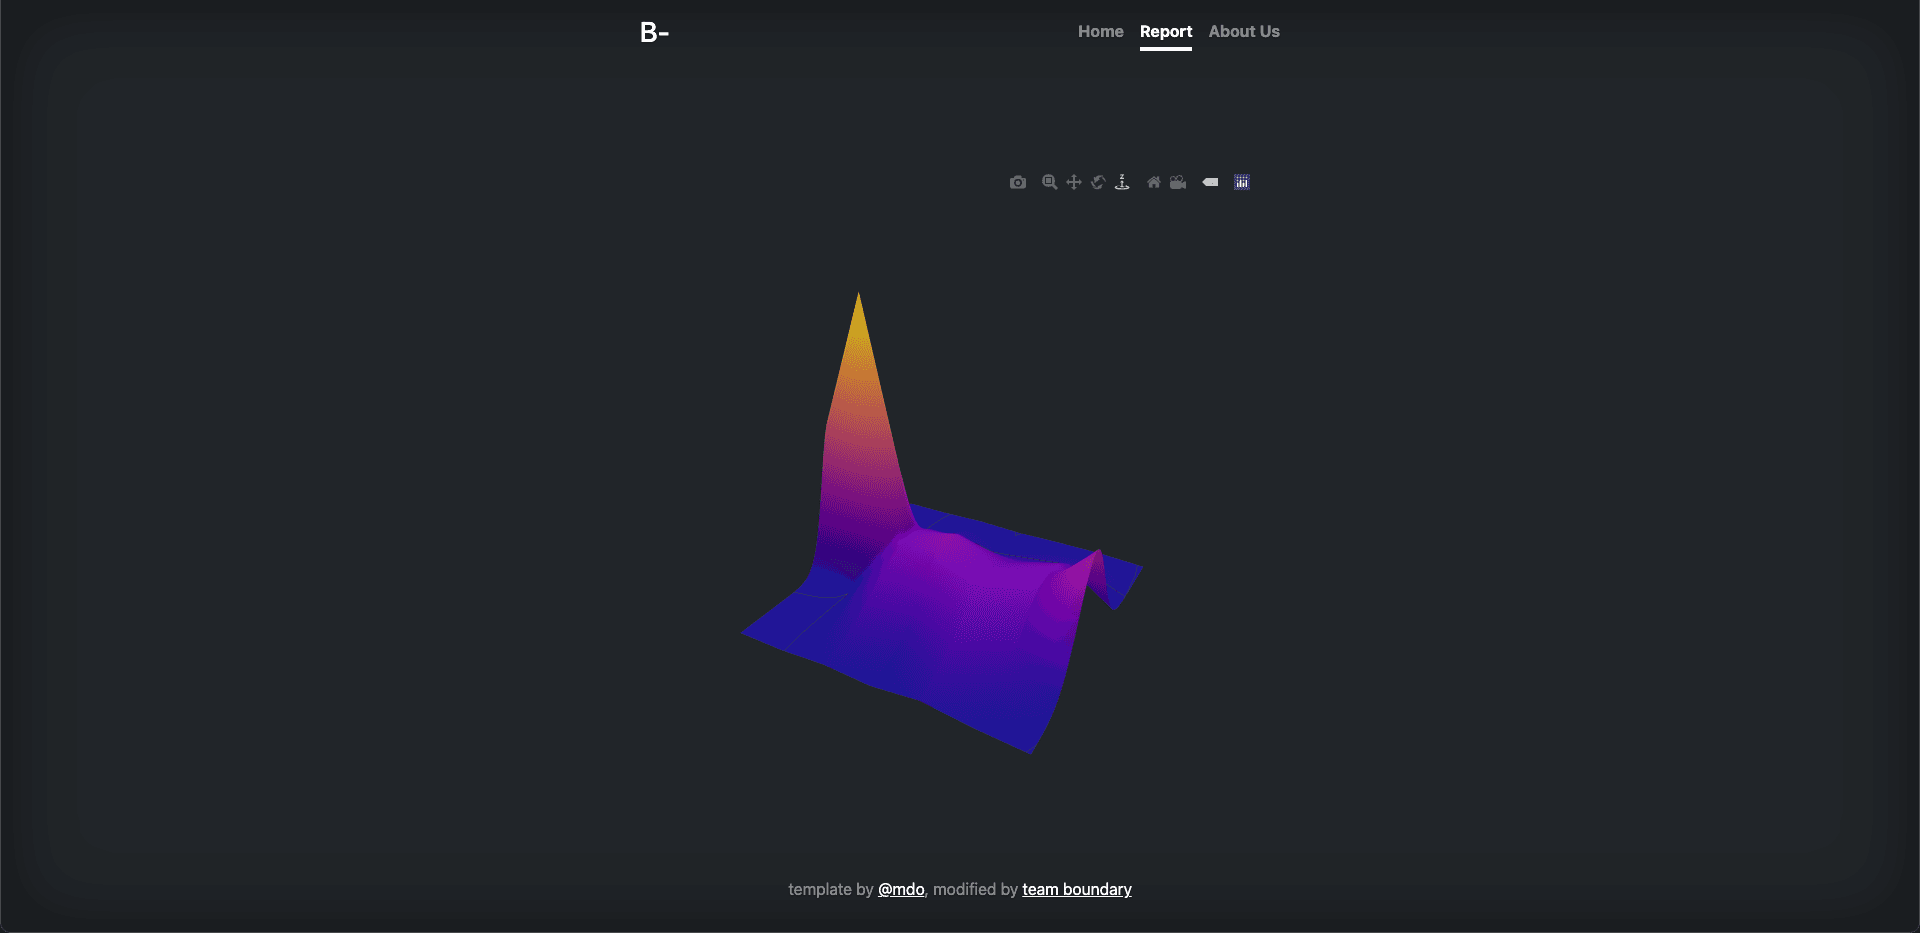Reset camera to last save with the video camera icon
1920x933 pixels.
(x=1178, y=182)
